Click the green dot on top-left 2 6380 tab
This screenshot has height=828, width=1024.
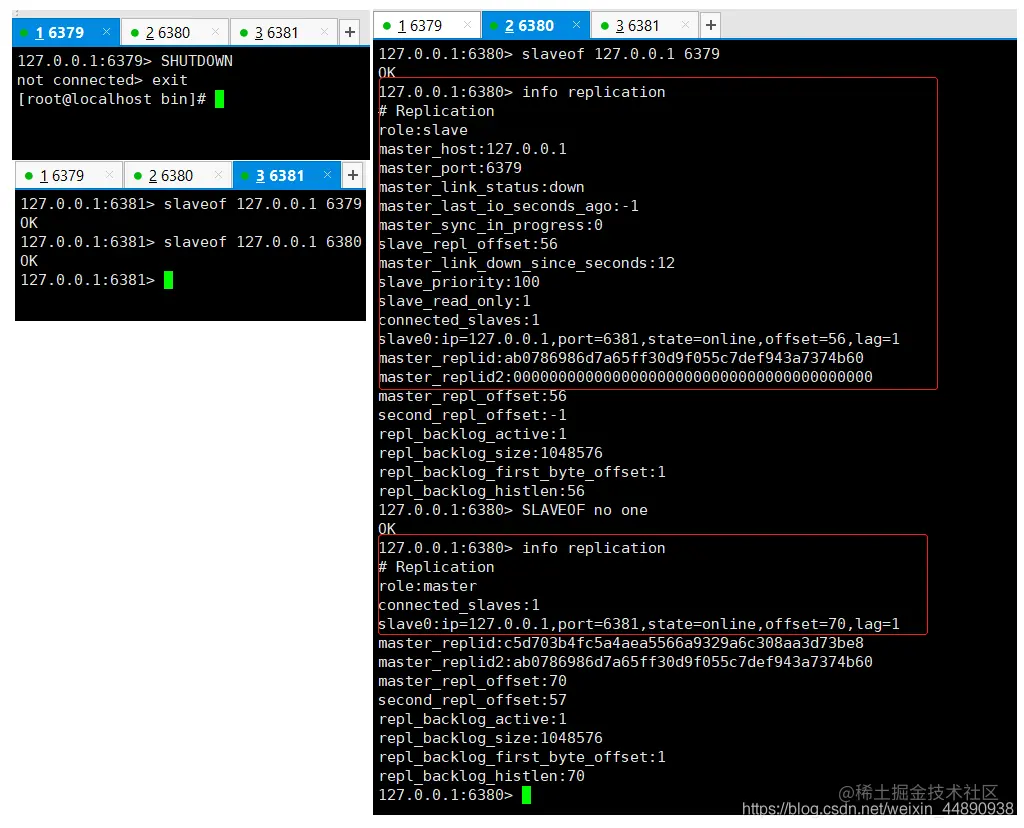point(135,33)
